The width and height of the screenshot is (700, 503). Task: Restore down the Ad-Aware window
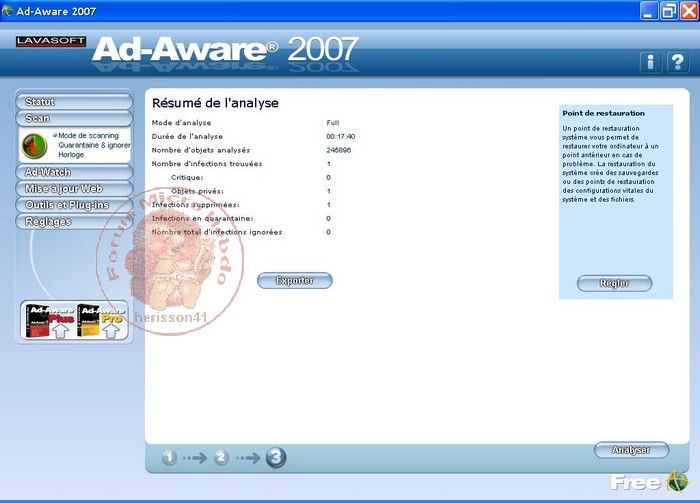click(669, 11)
